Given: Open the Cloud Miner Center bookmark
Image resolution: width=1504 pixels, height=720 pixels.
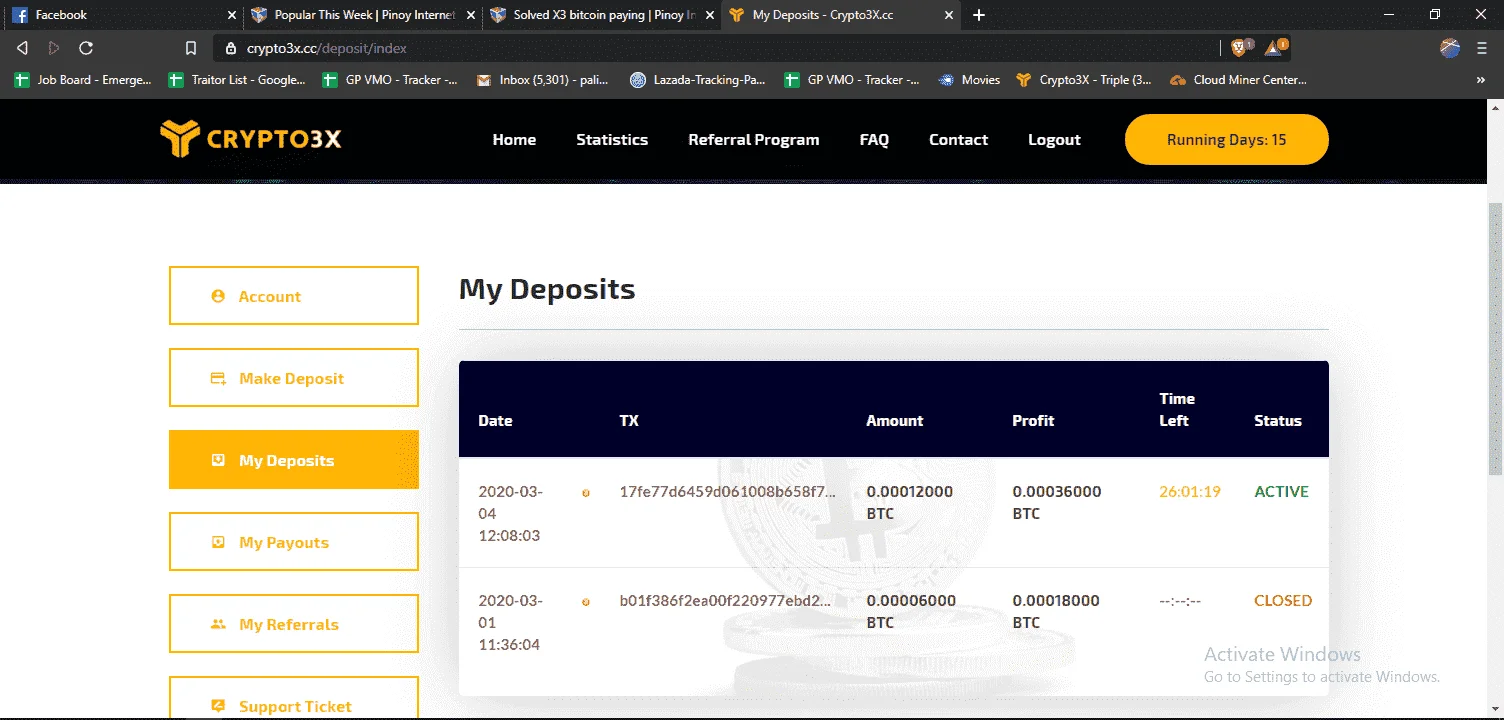Looking at the screenshot, I should point(1237,80).
